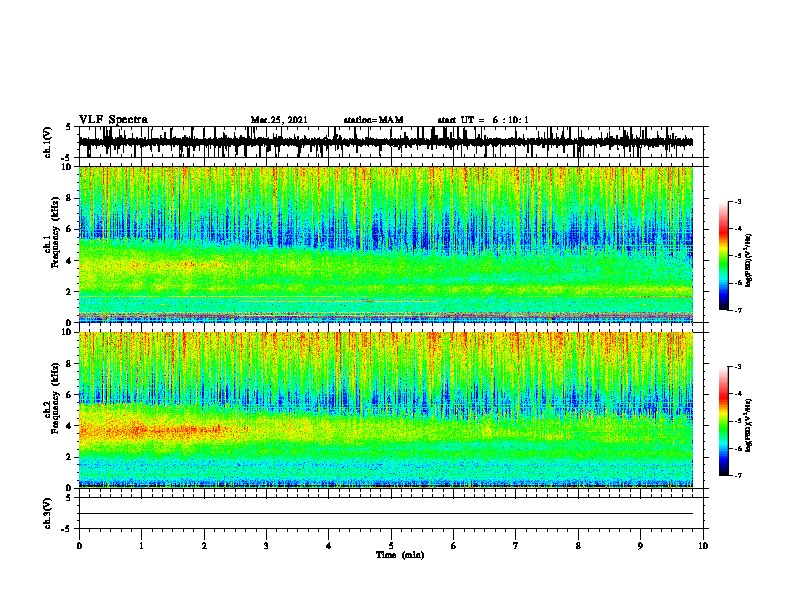
Task: Click the "-7" label below ch.2 color bar
Action: pyautogui.click(x=738, y=476)
